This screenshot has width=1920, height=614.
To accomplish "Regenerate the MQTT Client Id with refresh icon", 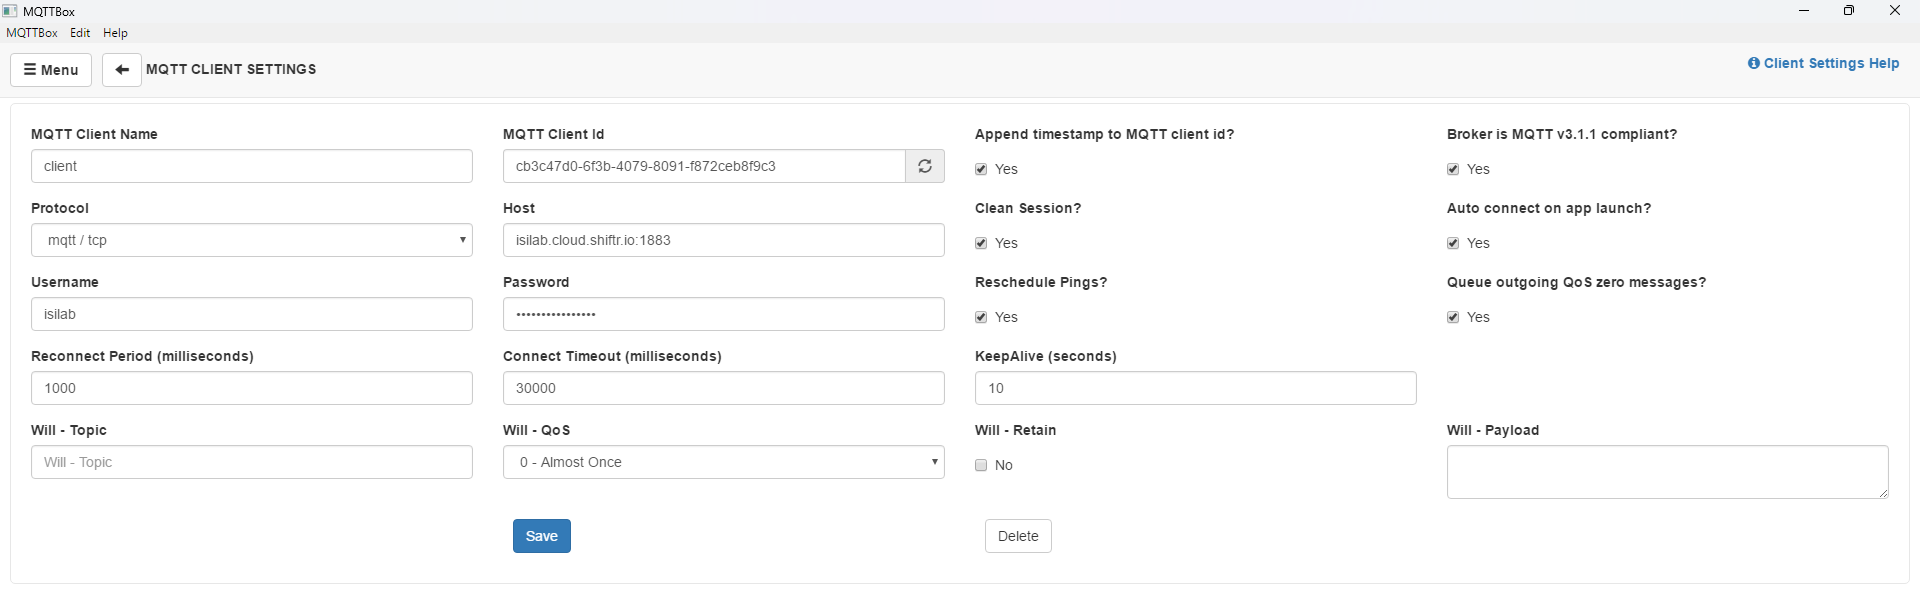I will (925, 166).
